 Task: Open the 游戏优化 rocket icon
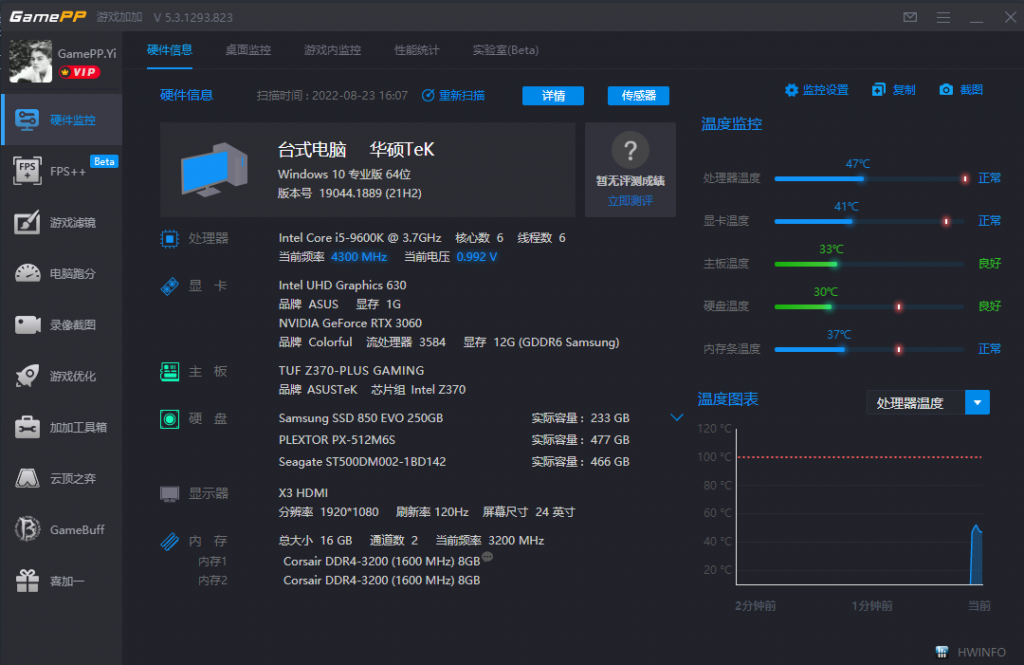[x=27, y=376]
